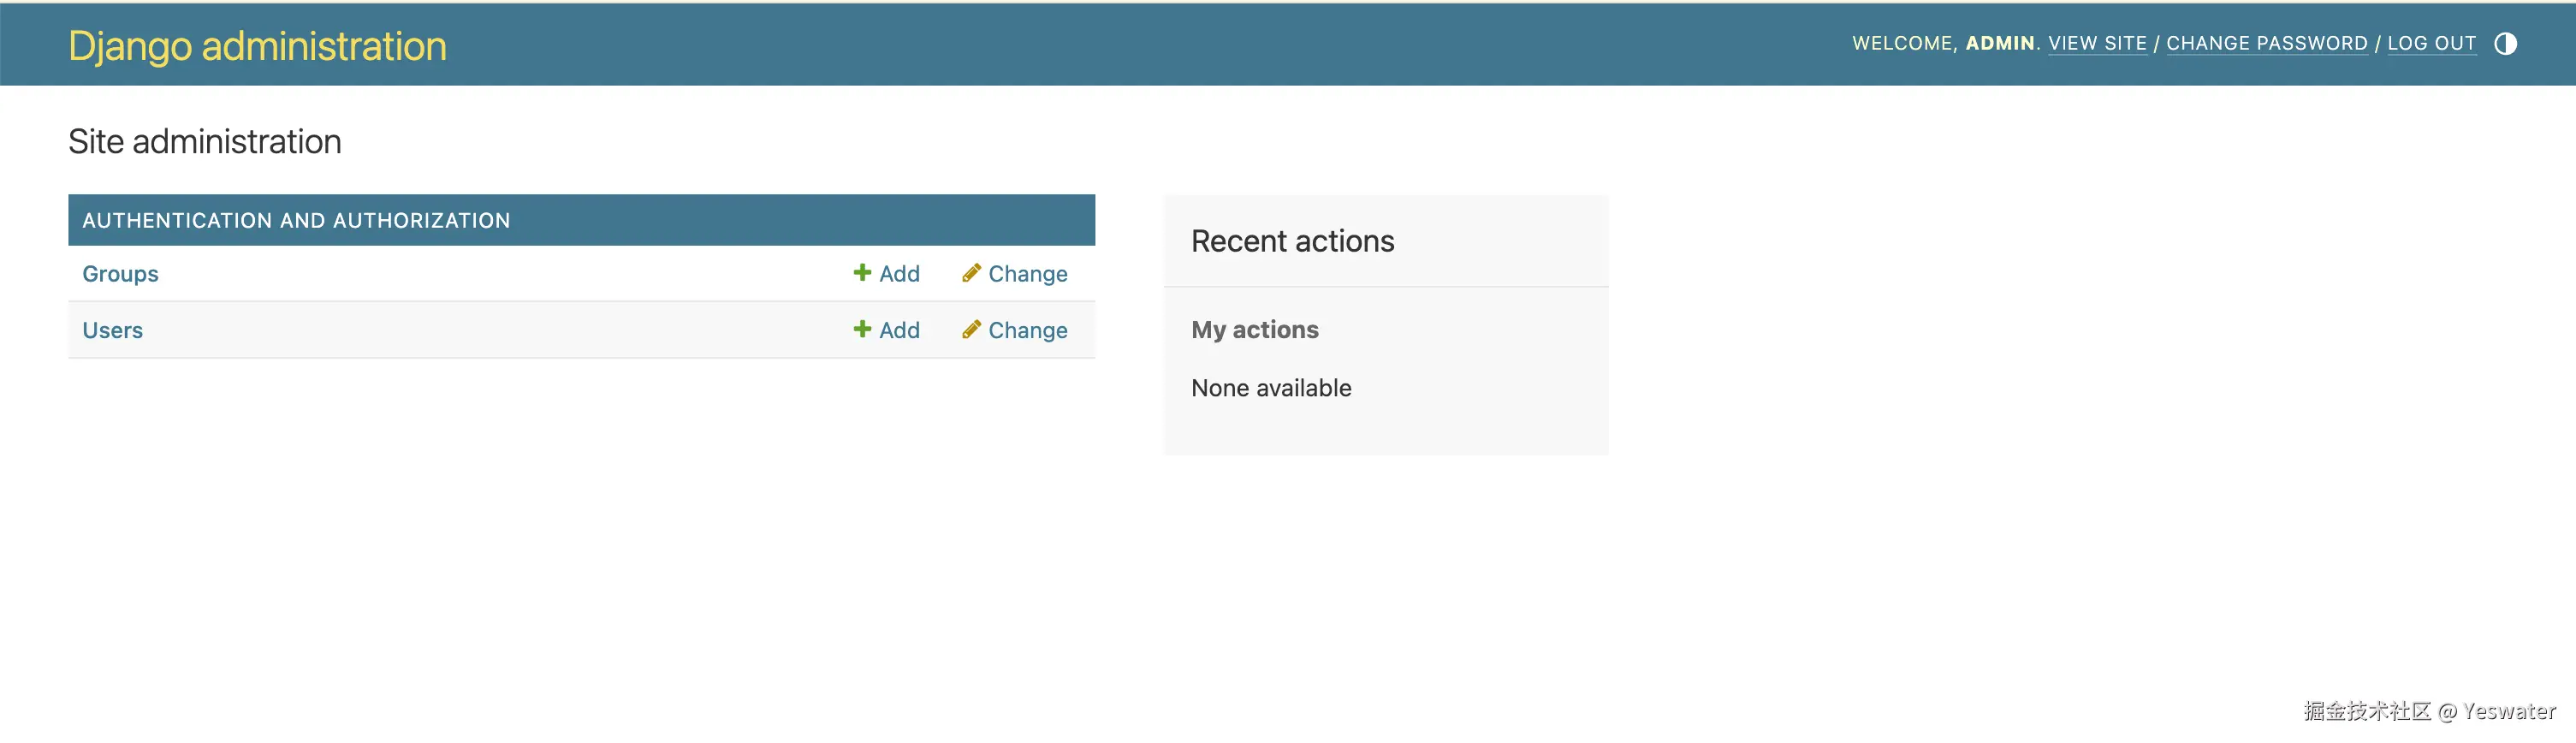Click the green plus icon for Groups
Image resolution: width=2576 pixels, height=743 pixels.
point(862,273)
